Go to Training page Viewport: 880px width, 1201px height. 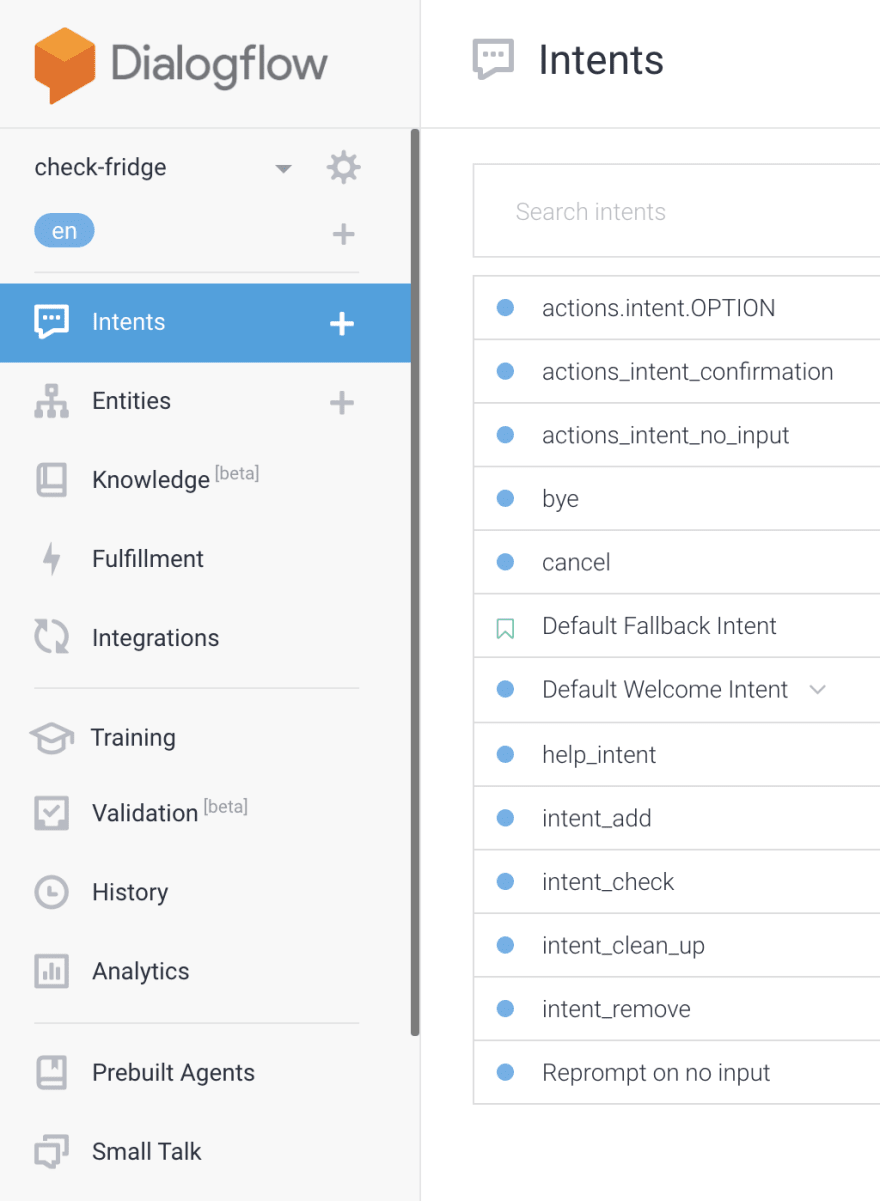point(133,738)
